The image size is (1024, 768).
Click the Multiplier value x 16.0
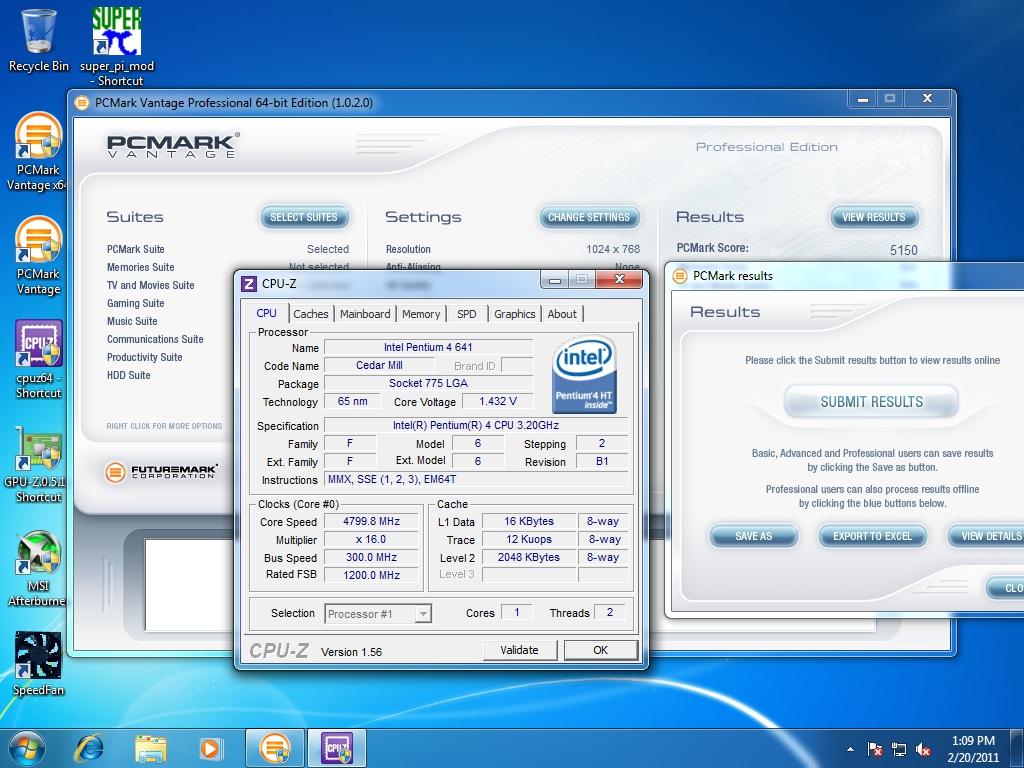pyautogui.click(x=372, y=539)
